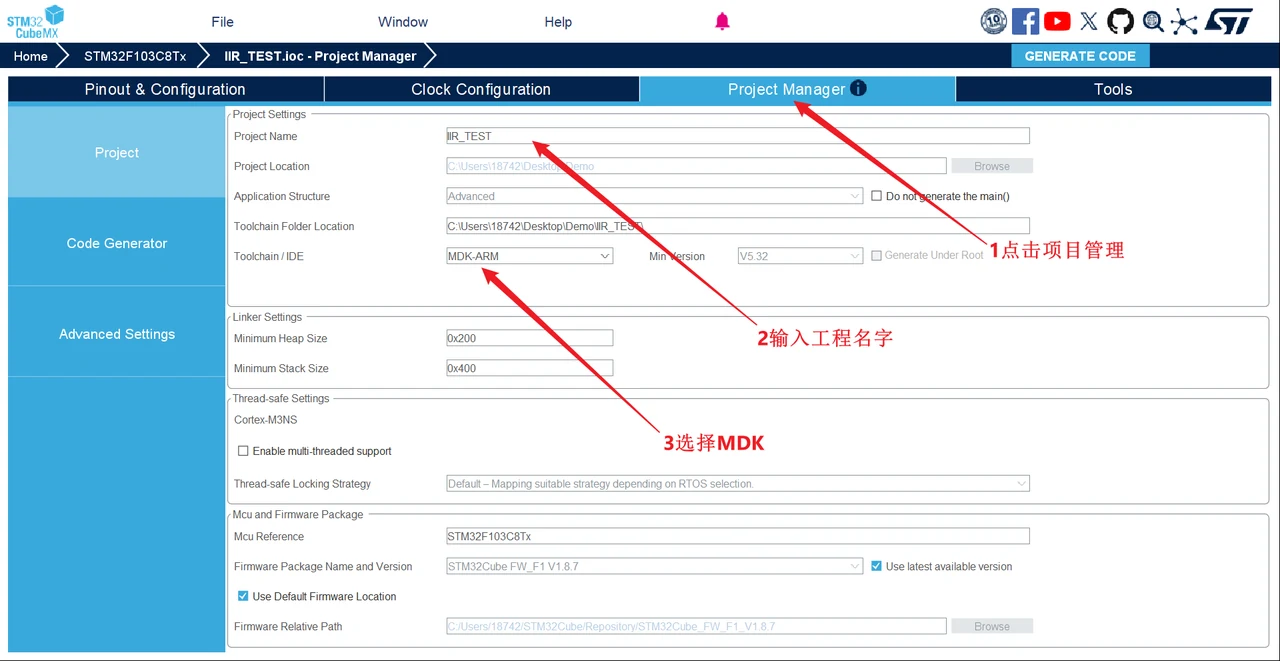1280x661 pixels.
Task: Enable multi-threaded support checkbox
Action: (x=243, y=451)
